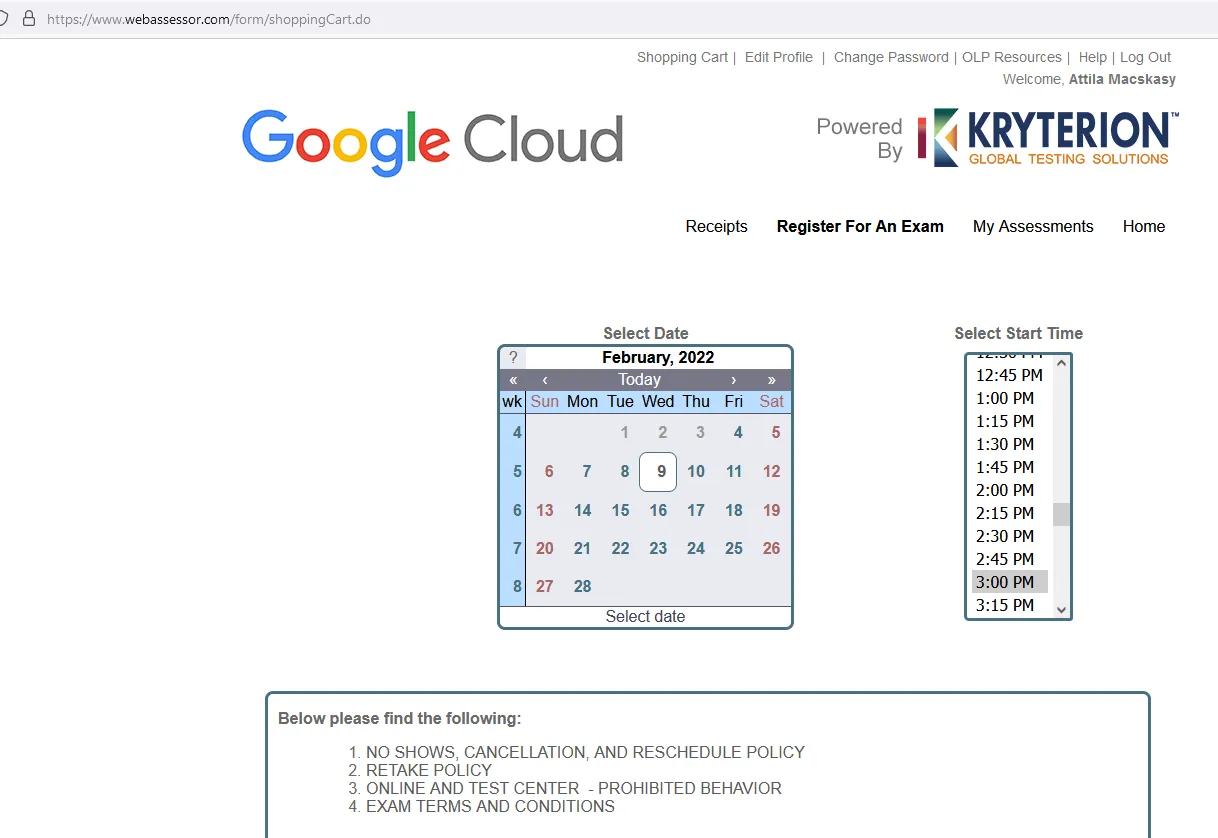
Task: Select February 19 in calendar
Action: point(771,510)
